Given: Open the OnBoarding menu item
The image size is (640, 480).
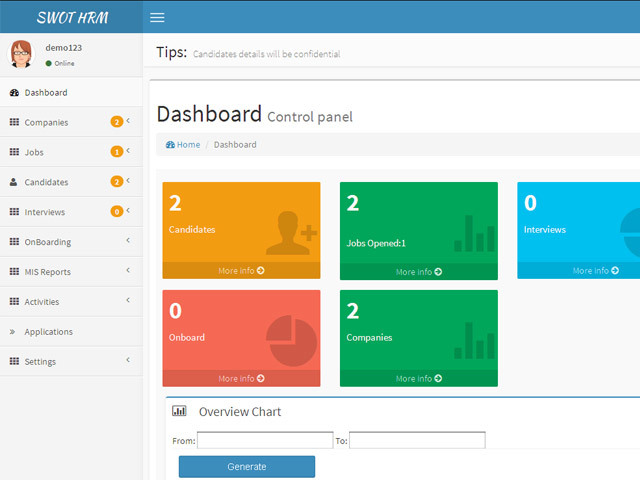Looking at the screenshot, I should point(71,242).
